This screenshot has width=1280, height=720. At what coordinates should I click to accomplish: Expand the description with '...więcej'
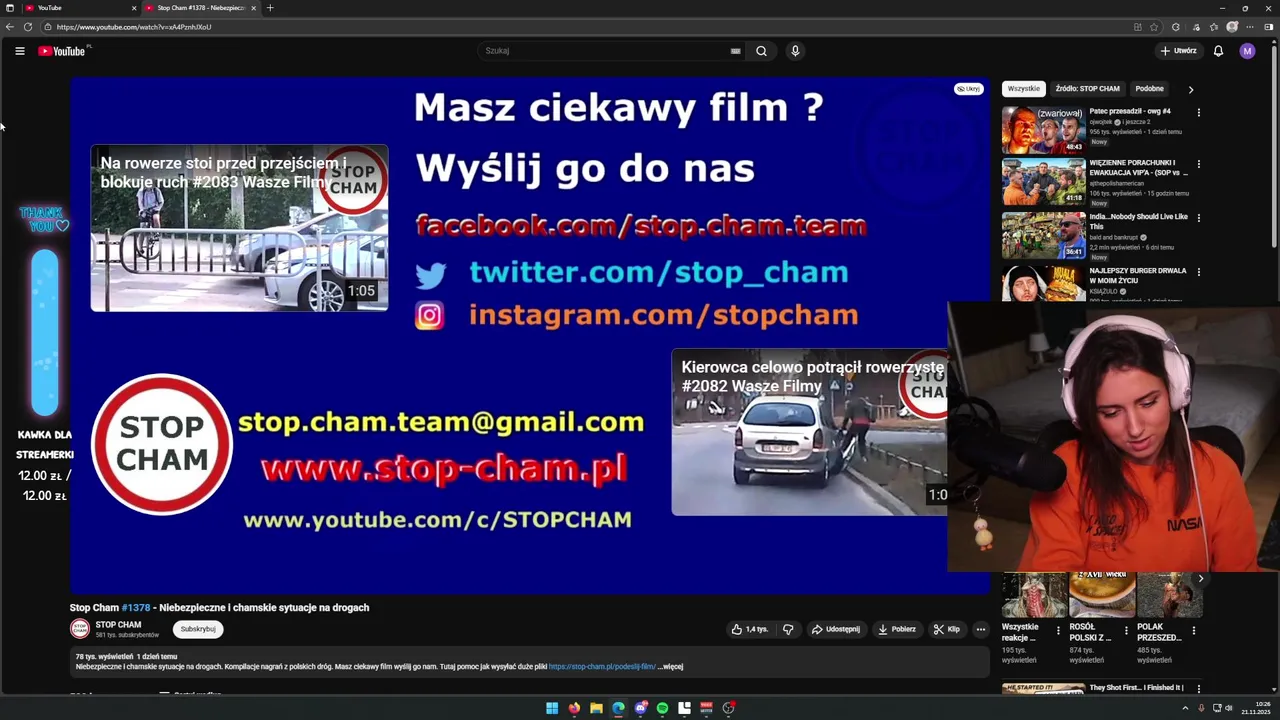click(670, 666)
